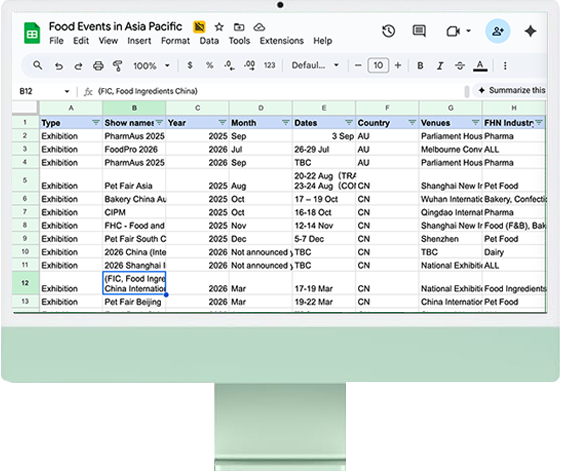
Task: Select the CIPM cell
Action: [x=134, y=212]
